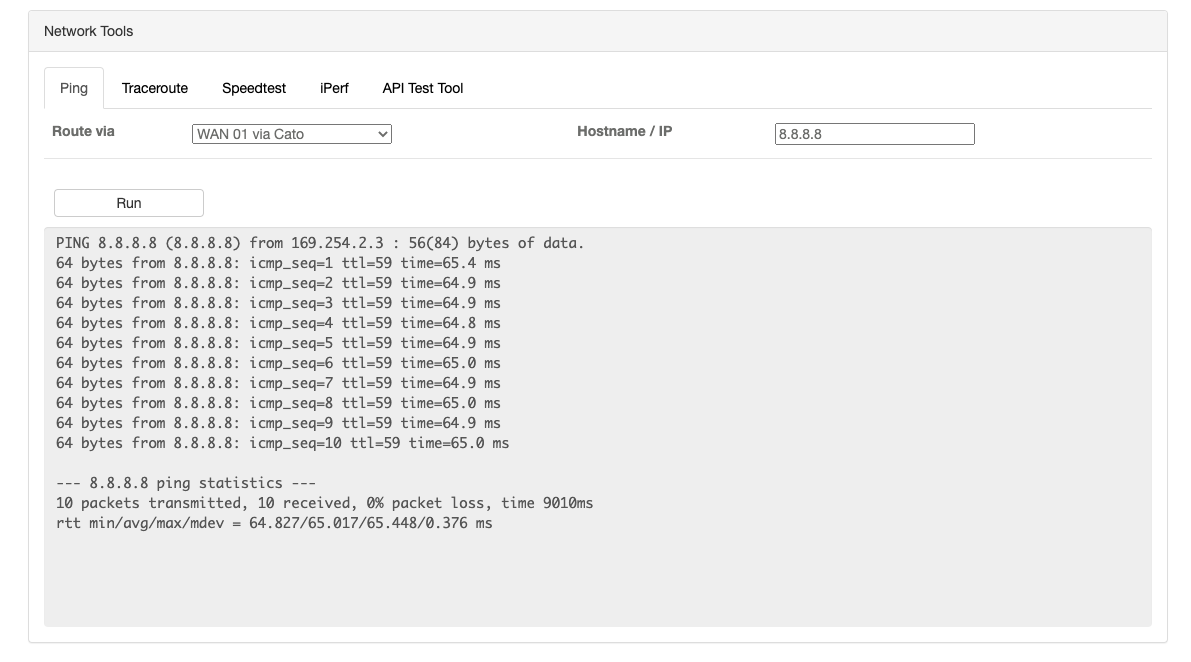The image size is (1191, 662).
Task: Click the icmp_seq=6 result line
Action: point(278,363)
